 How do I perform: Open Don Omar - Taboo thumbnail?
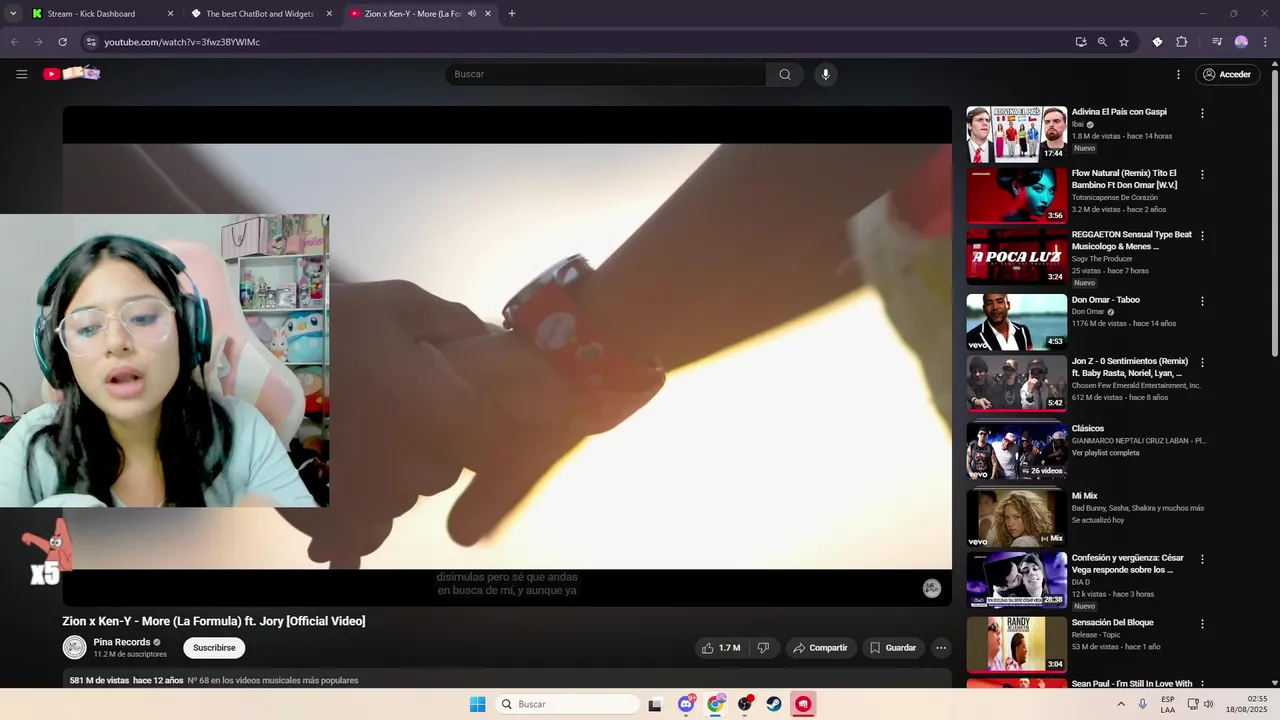click(1017, 322)
